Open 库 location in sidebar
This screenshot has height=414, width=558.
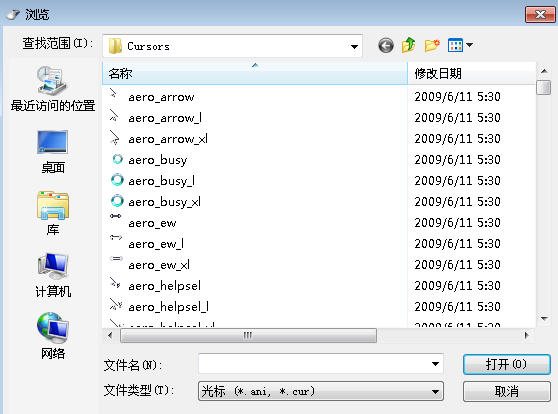pos(53,214)
